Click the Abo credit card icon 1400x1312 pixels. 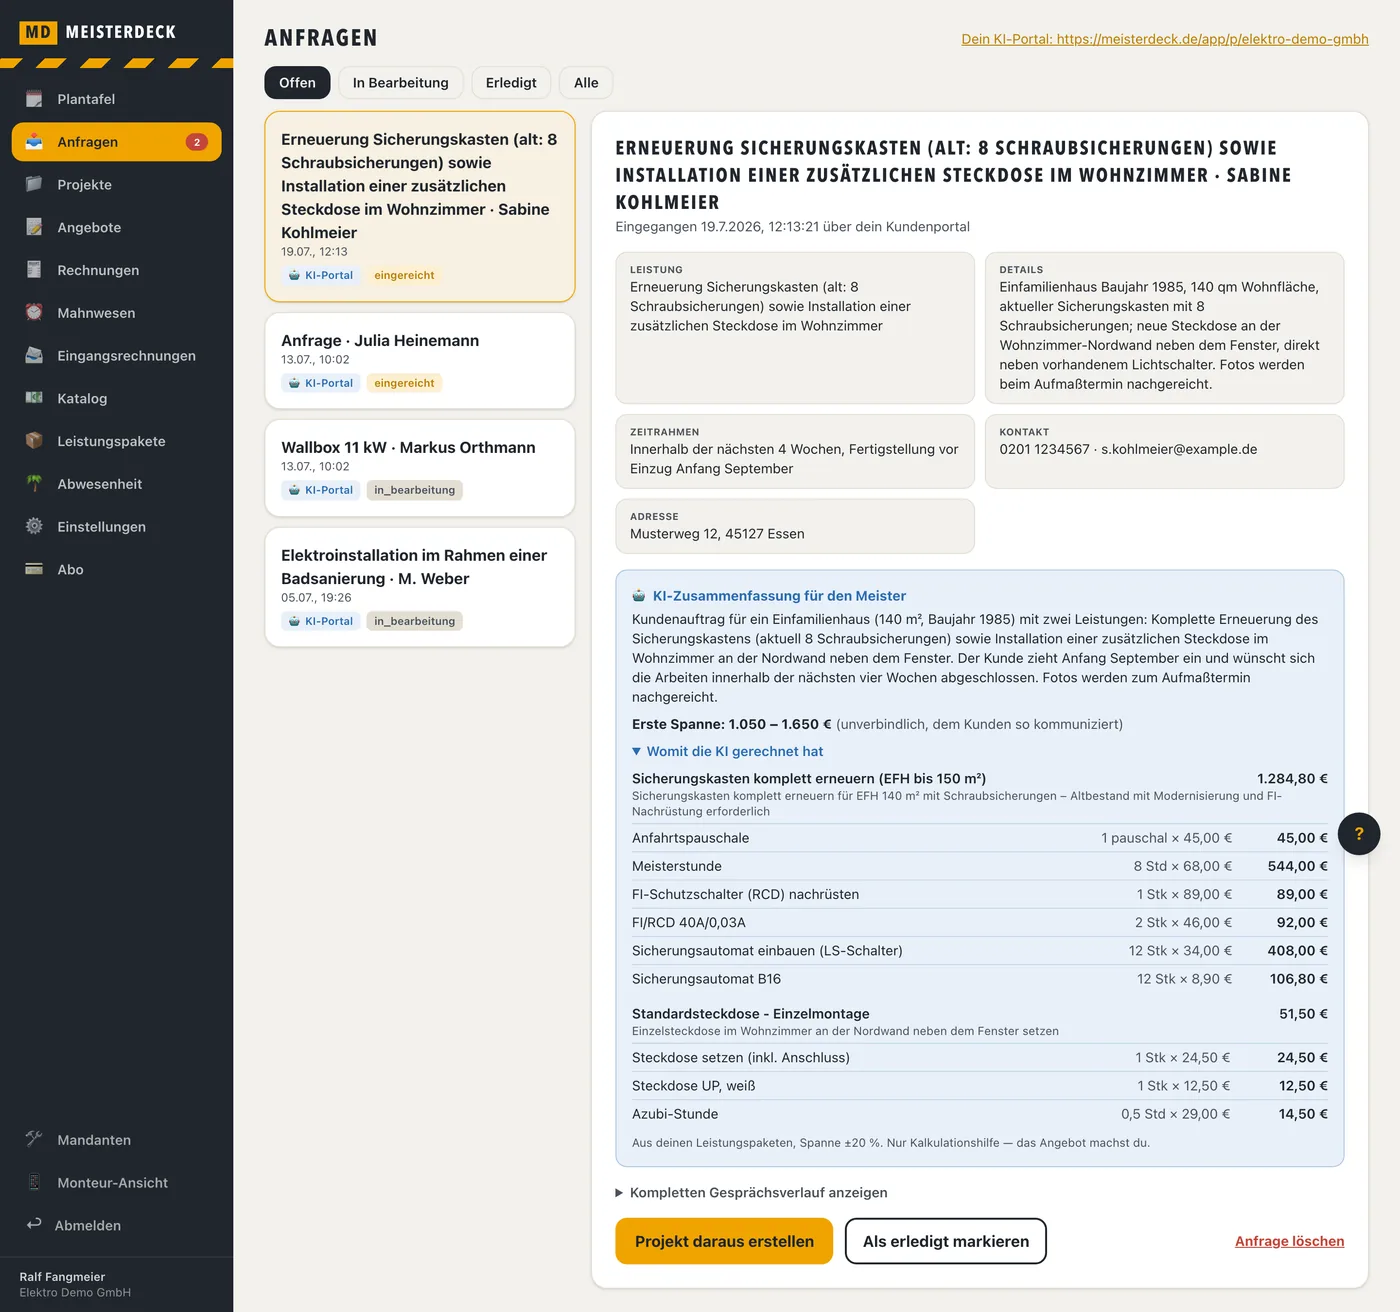[x=34, y=569]
